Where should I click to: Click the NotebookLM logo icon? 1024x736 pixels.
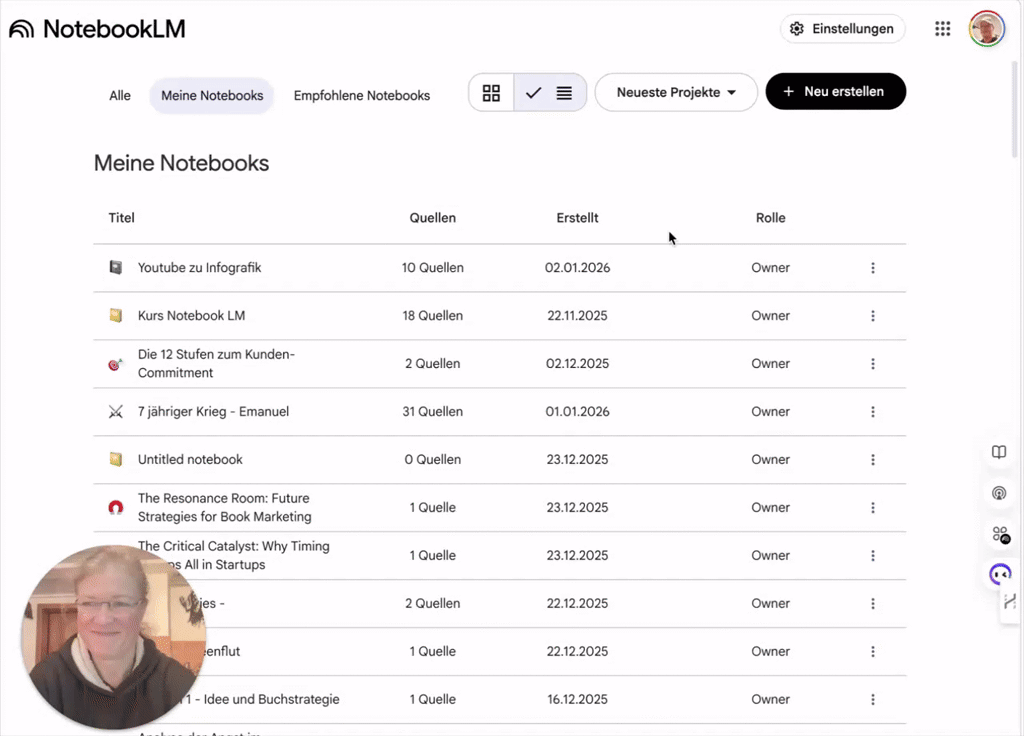point(22,29)
